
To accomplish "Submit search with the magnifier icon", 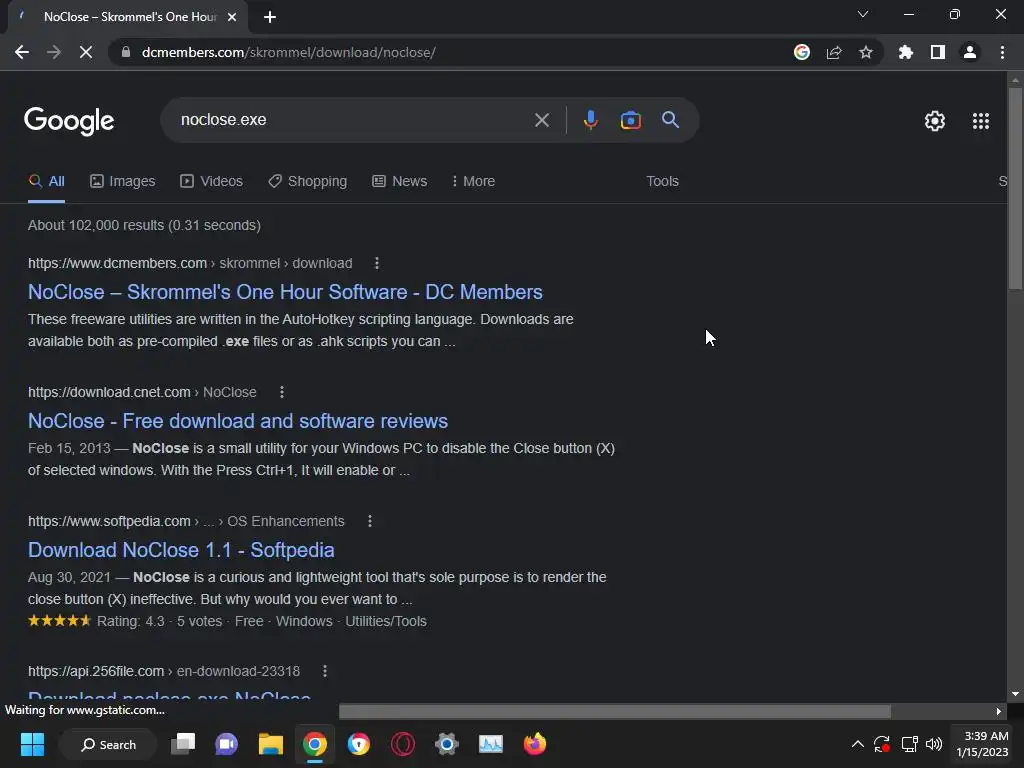I will (670, 120).
